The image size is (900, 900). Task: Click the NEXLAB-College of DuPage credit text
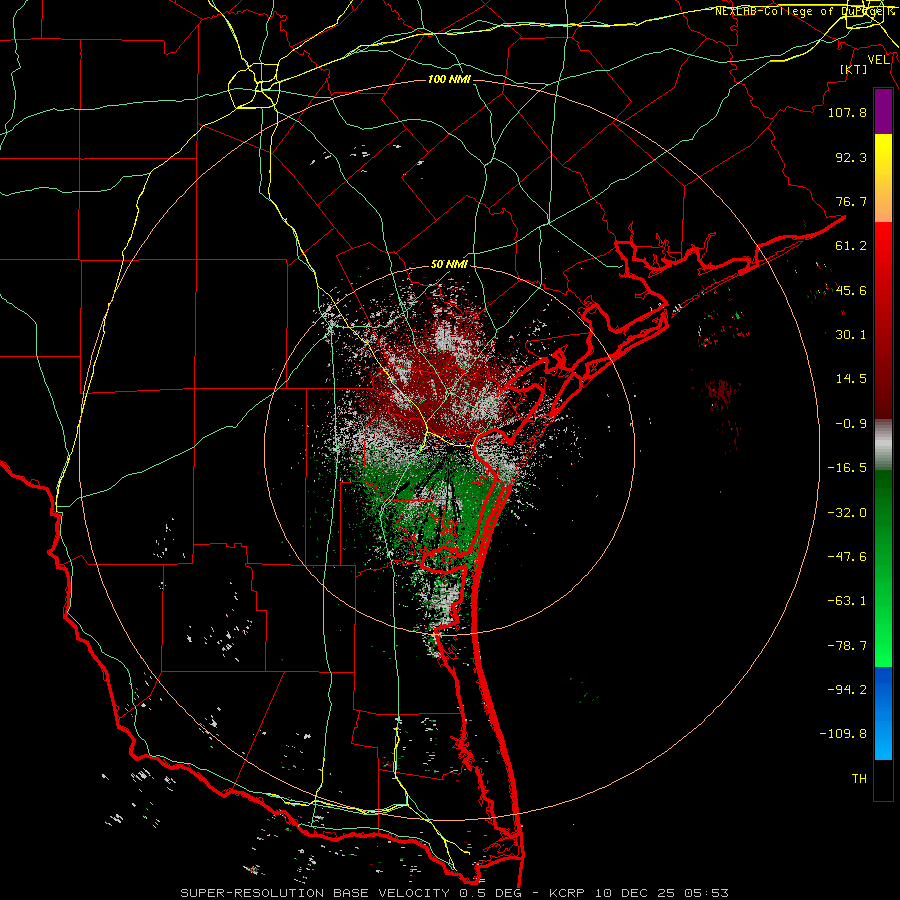(805, 11)
